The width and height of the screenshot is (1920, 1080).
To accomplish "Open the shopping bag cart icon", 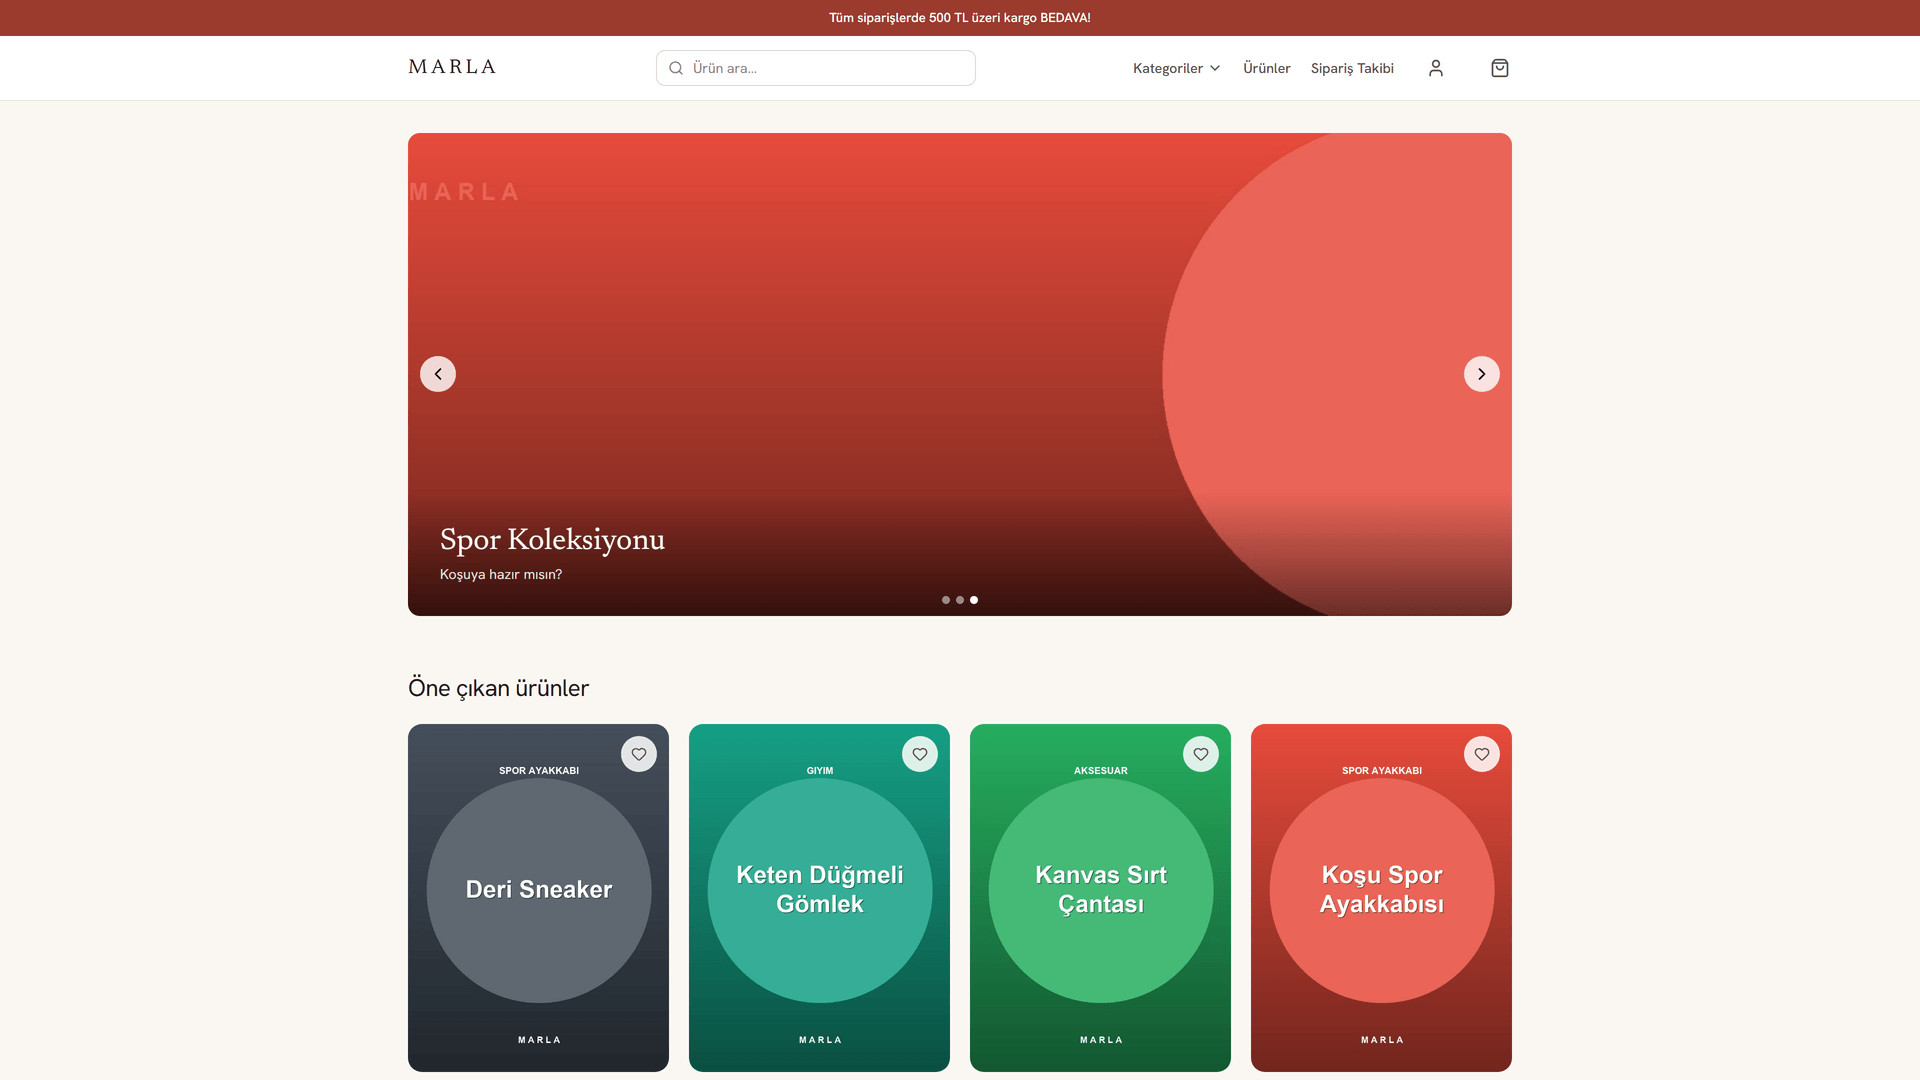I will (1499, 68).
